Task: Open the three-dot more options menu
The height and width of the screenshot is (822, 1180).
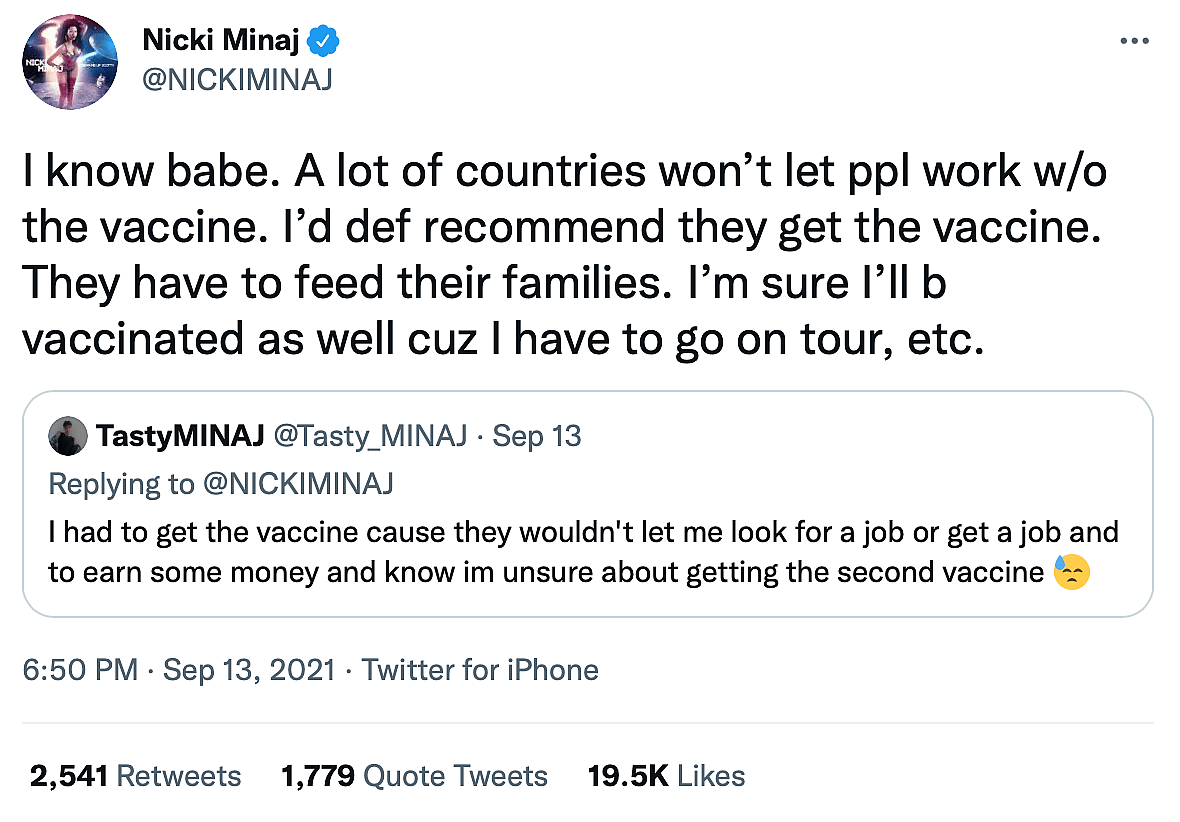Action: 1135,41
